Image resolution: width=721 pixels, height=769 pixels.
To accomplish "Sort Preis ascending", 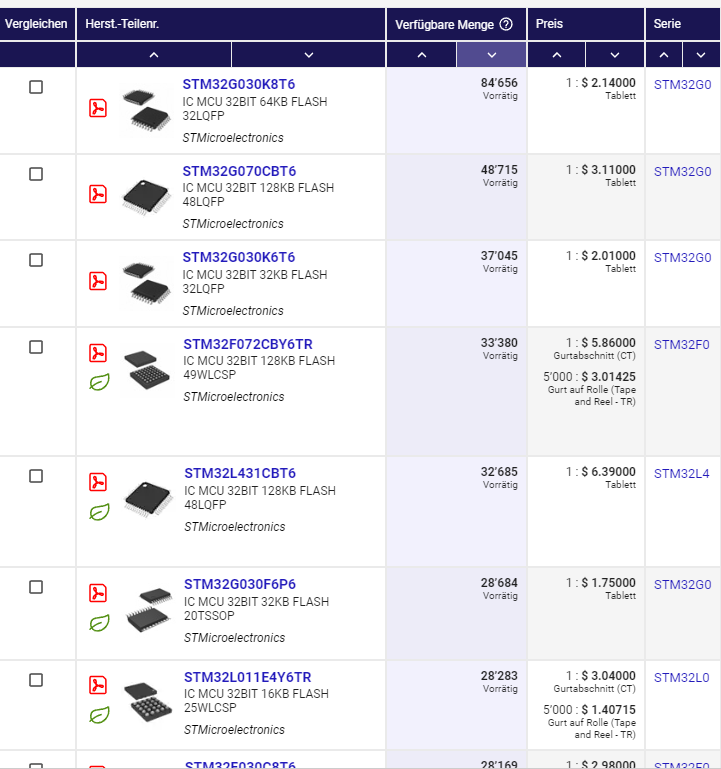I will pos(557,54).
